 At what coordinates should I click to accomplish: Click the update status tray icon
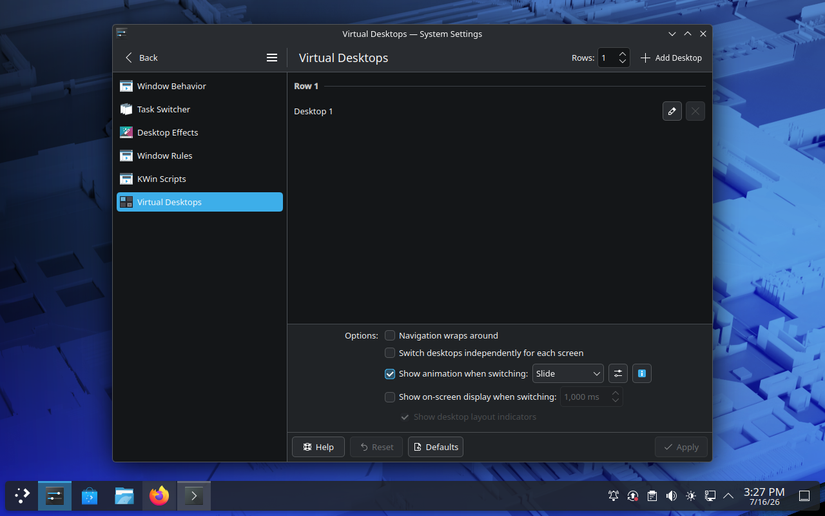[x=633, y=495]
